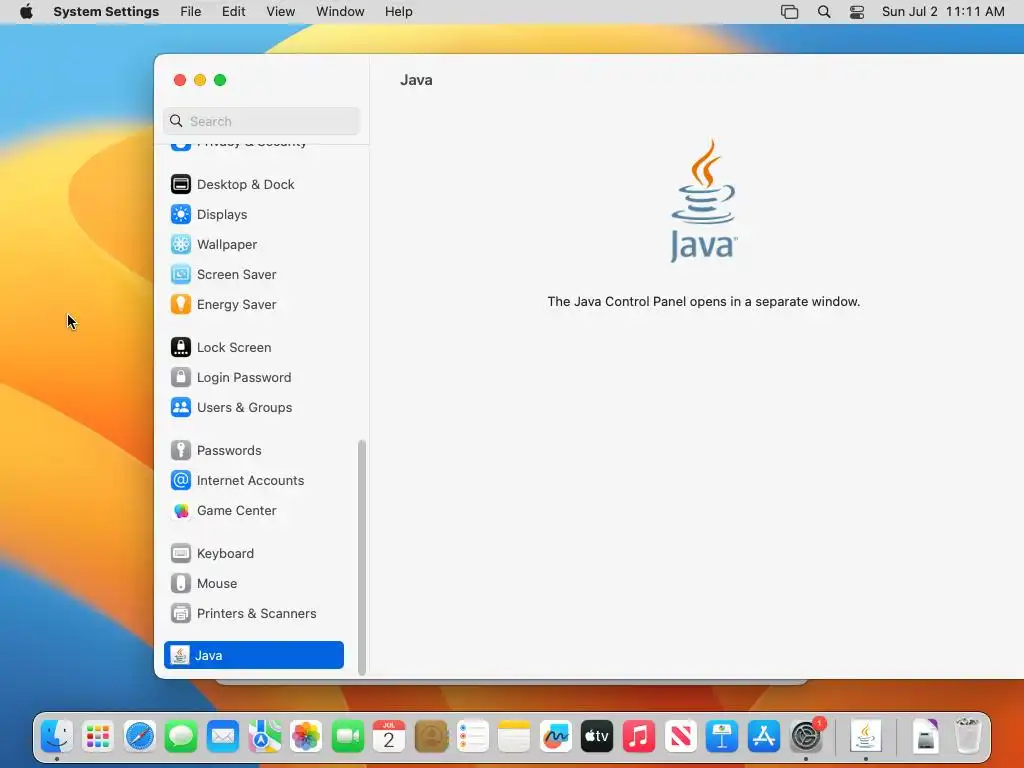The image size is (1024, 768).
Task: Click System Settings gear icon in Dock
Action: tap(806, 737)
